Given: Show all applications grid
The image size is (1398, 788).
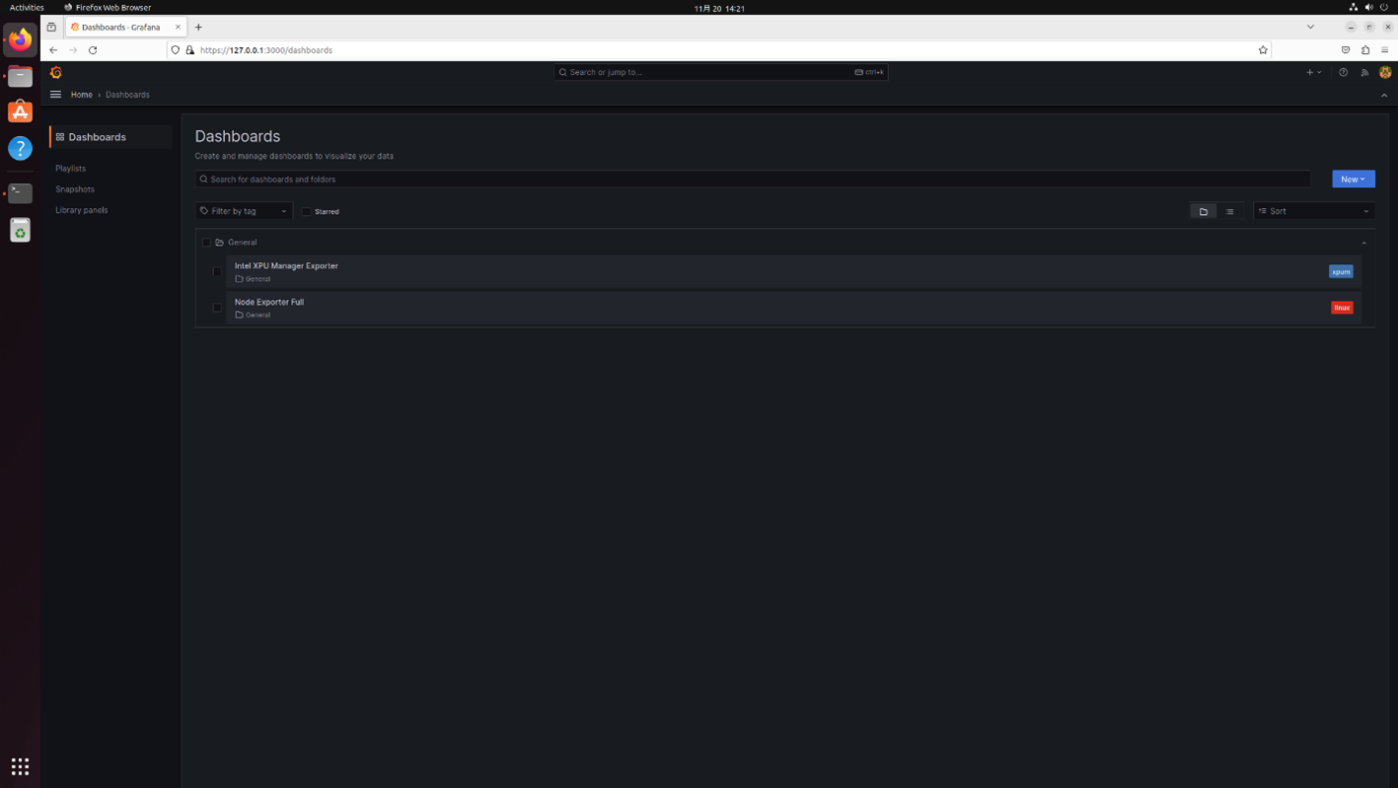Looking at the screenshot, I should point(20,766).
